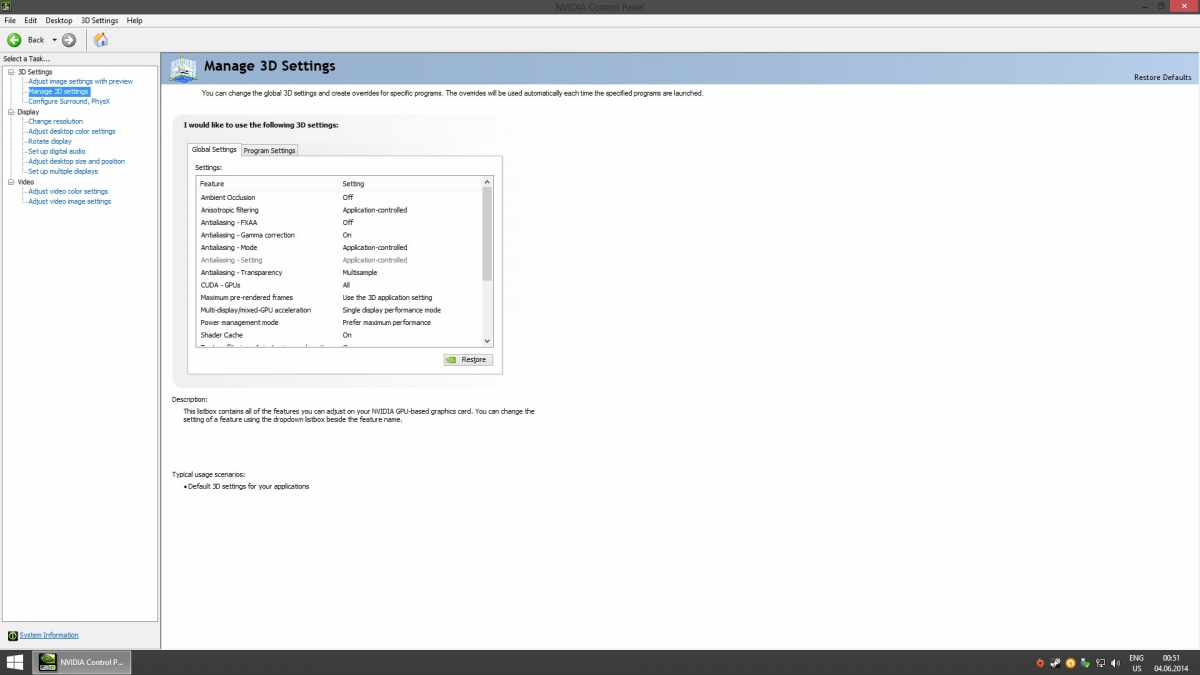The width and height of the screenshot is (1200, 675).
Task: Go to the Home page icon
Action: 101,40
